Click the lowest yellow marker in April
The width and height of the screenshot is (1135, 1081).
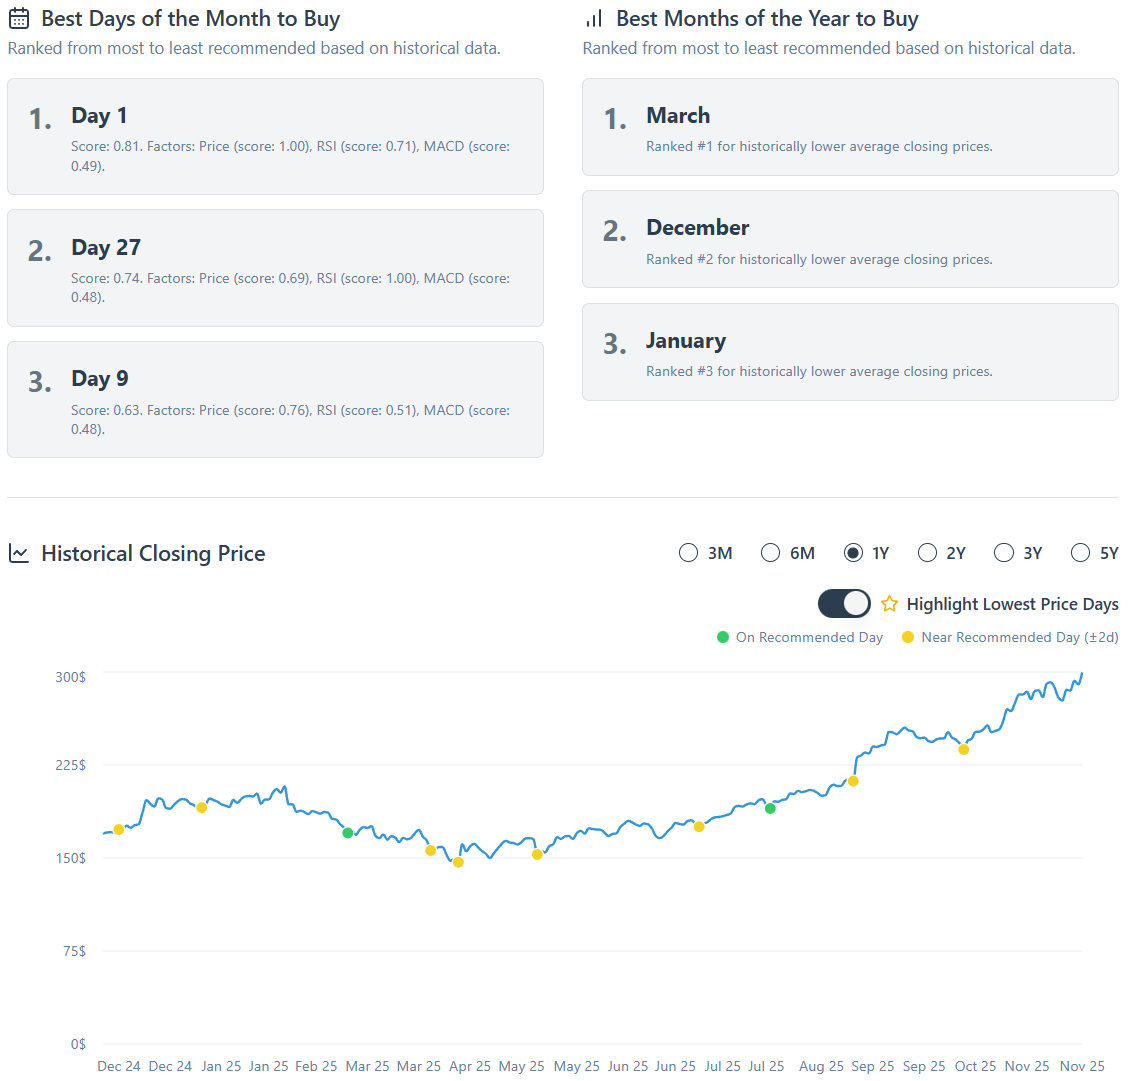pyautogui.click(x=458, y=862)
